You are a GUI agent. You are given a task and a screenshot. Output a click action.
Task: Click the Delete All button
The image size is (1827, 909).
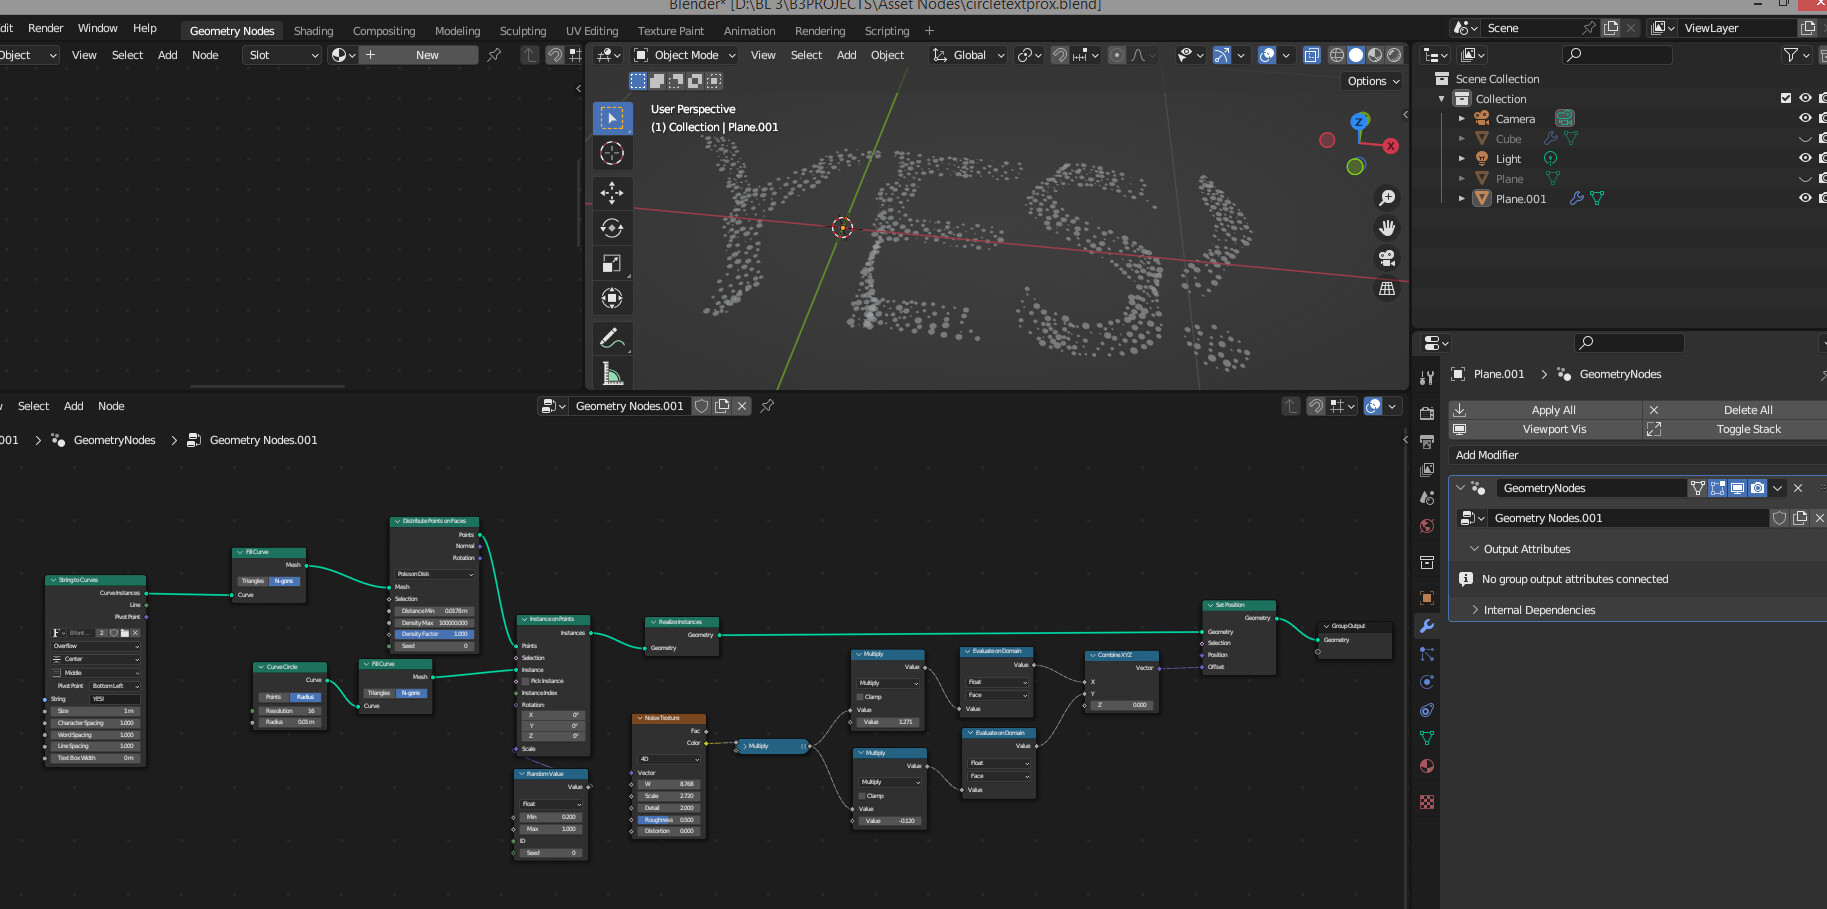1735,410
